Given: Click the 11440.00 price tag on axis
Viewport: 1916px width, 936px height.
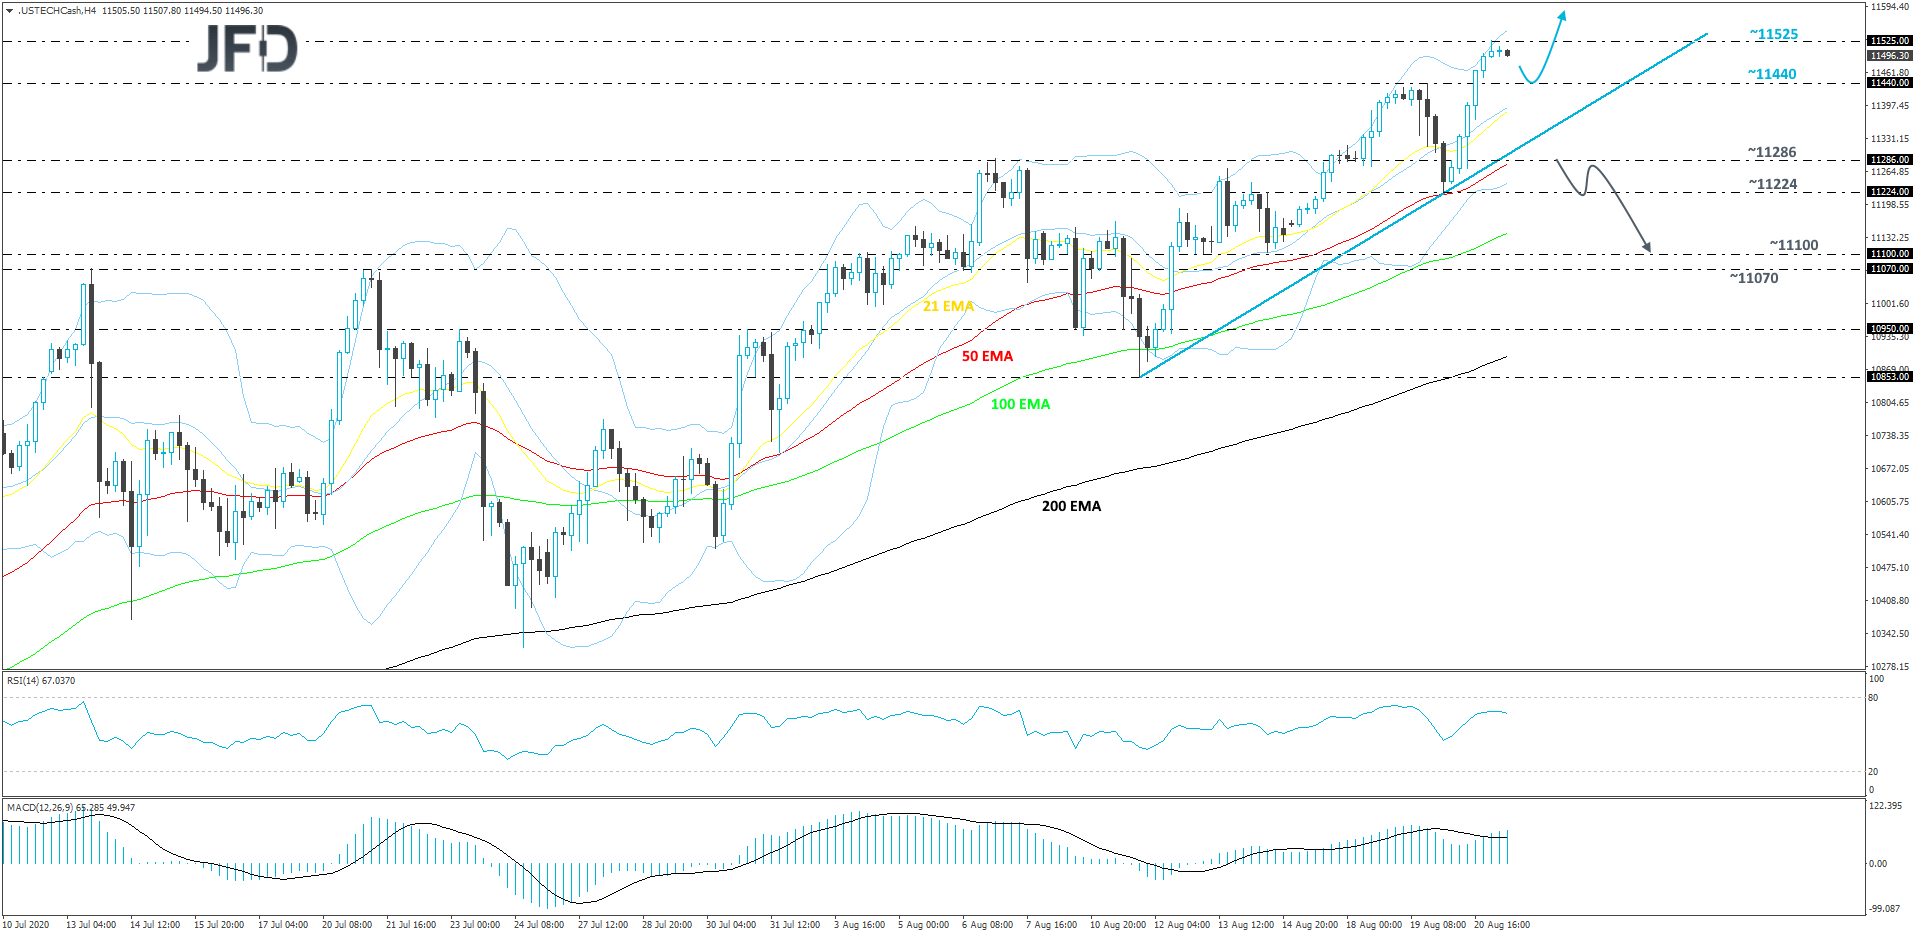Looking at the screenshot, I should click(1890, 83).
